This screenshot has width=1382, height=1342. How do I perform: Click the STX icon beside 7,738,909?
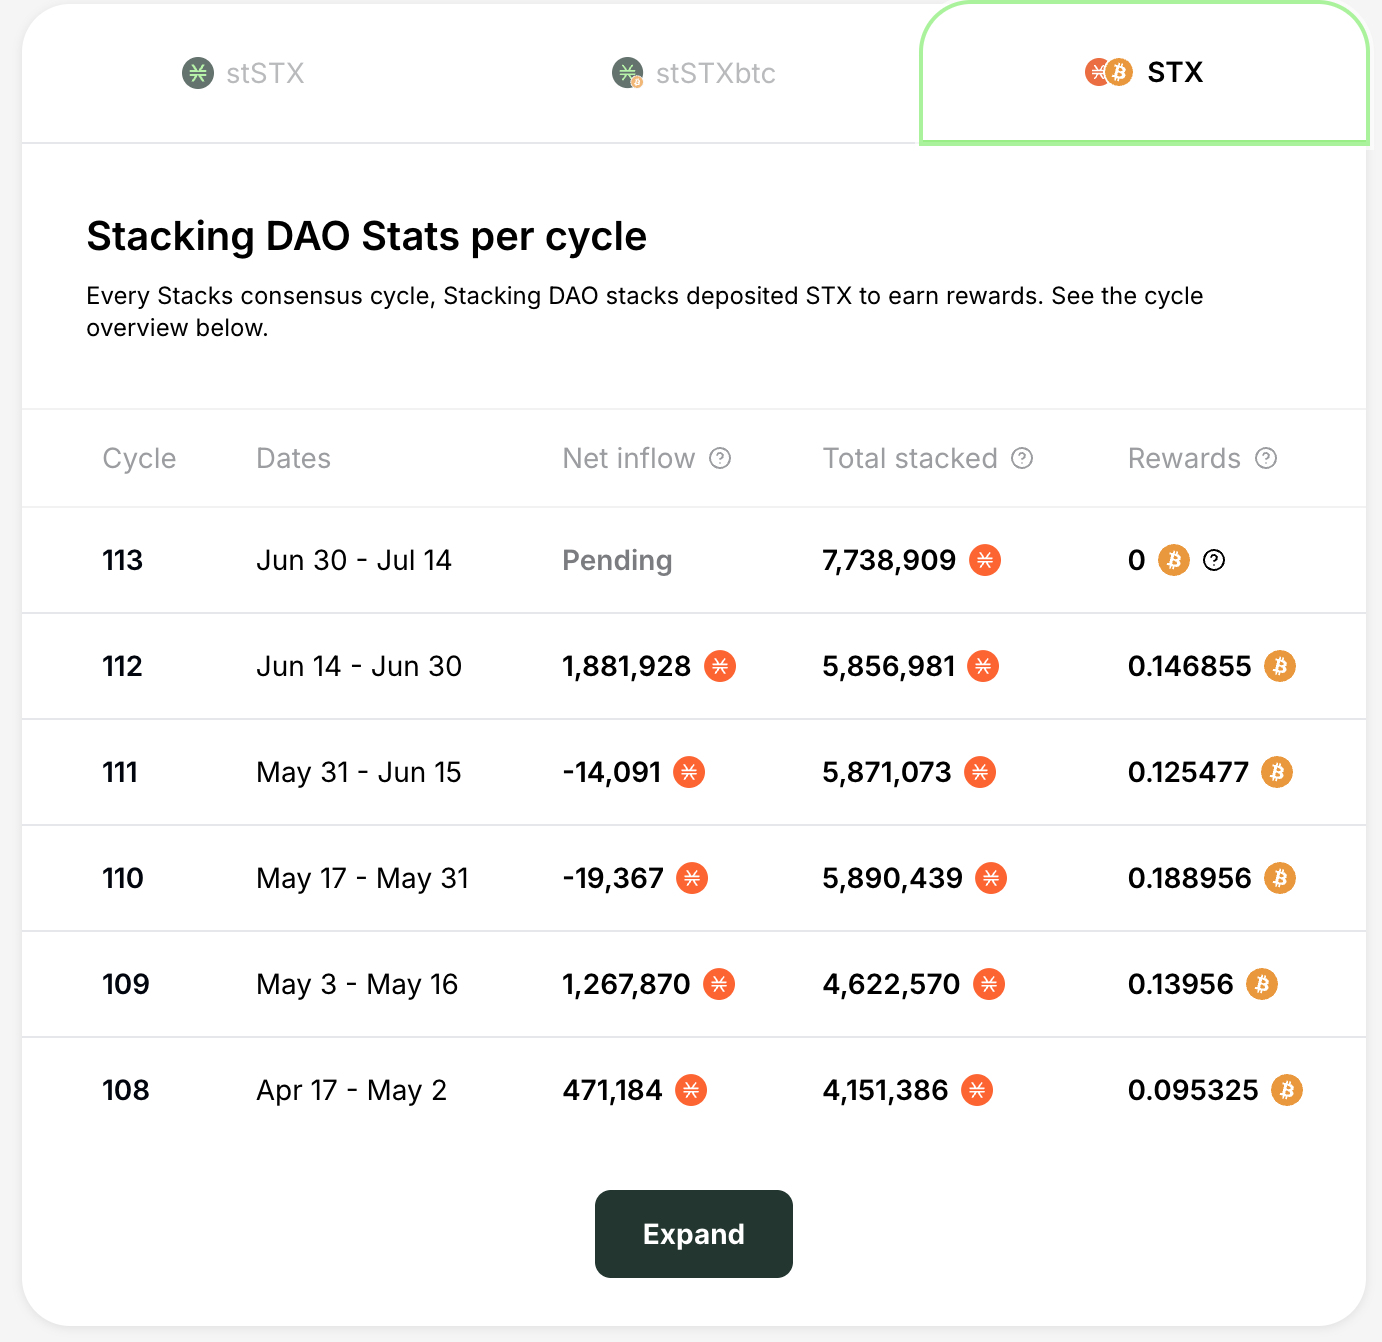point(985,560)
